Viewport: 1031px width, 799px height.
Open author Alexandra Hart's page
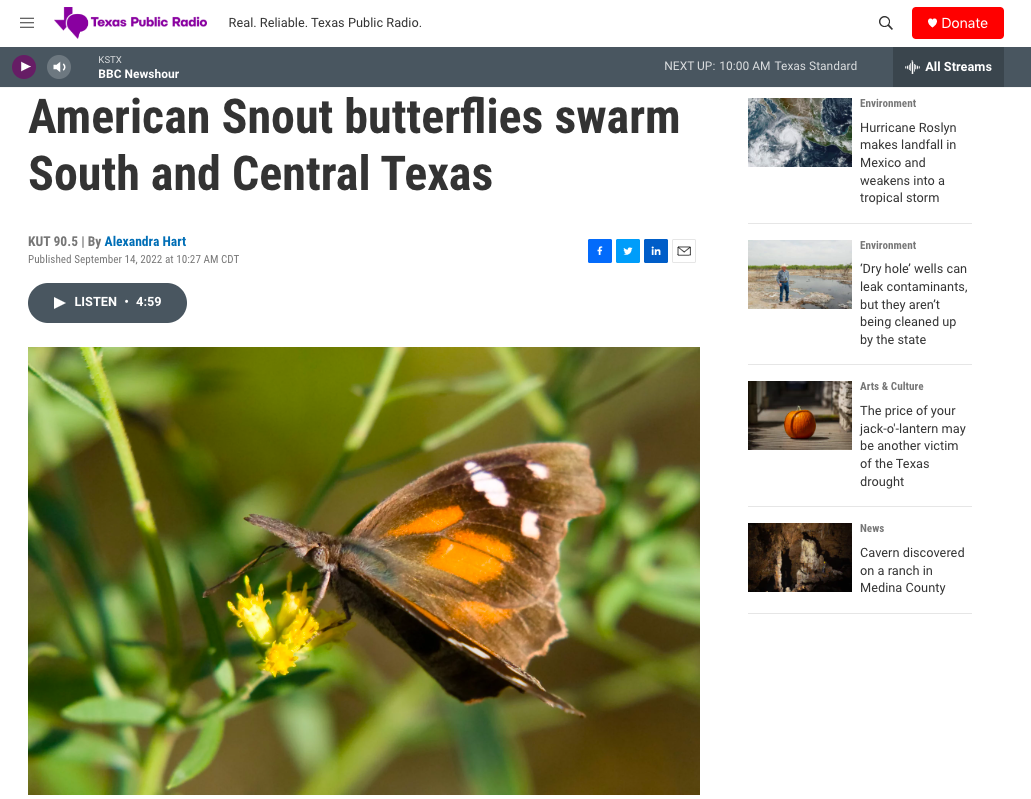point(145,241)
